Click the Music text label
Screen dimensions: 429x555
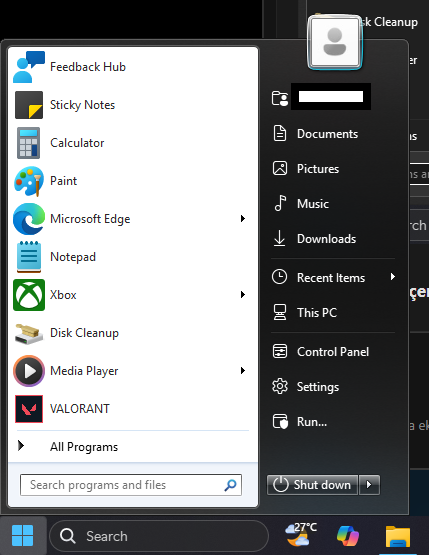click(x=313, y=204)
